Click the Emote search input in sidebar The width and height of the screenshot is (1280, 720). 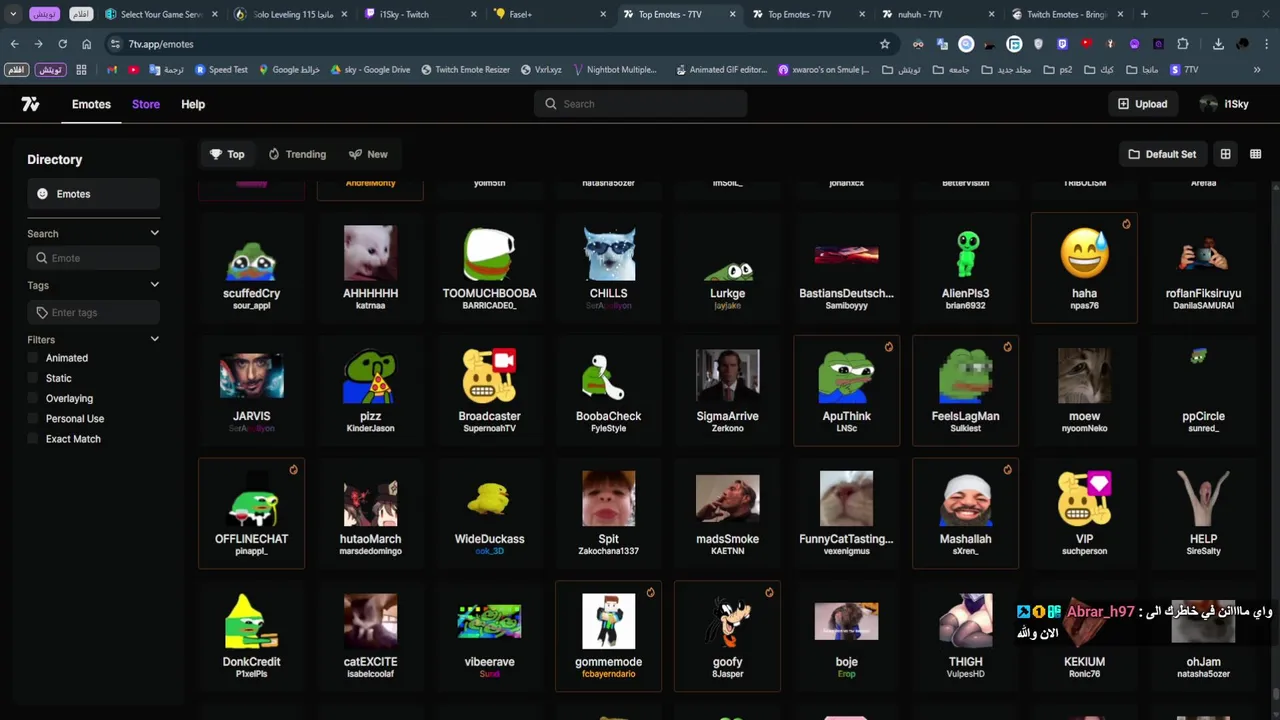(93, 258)
